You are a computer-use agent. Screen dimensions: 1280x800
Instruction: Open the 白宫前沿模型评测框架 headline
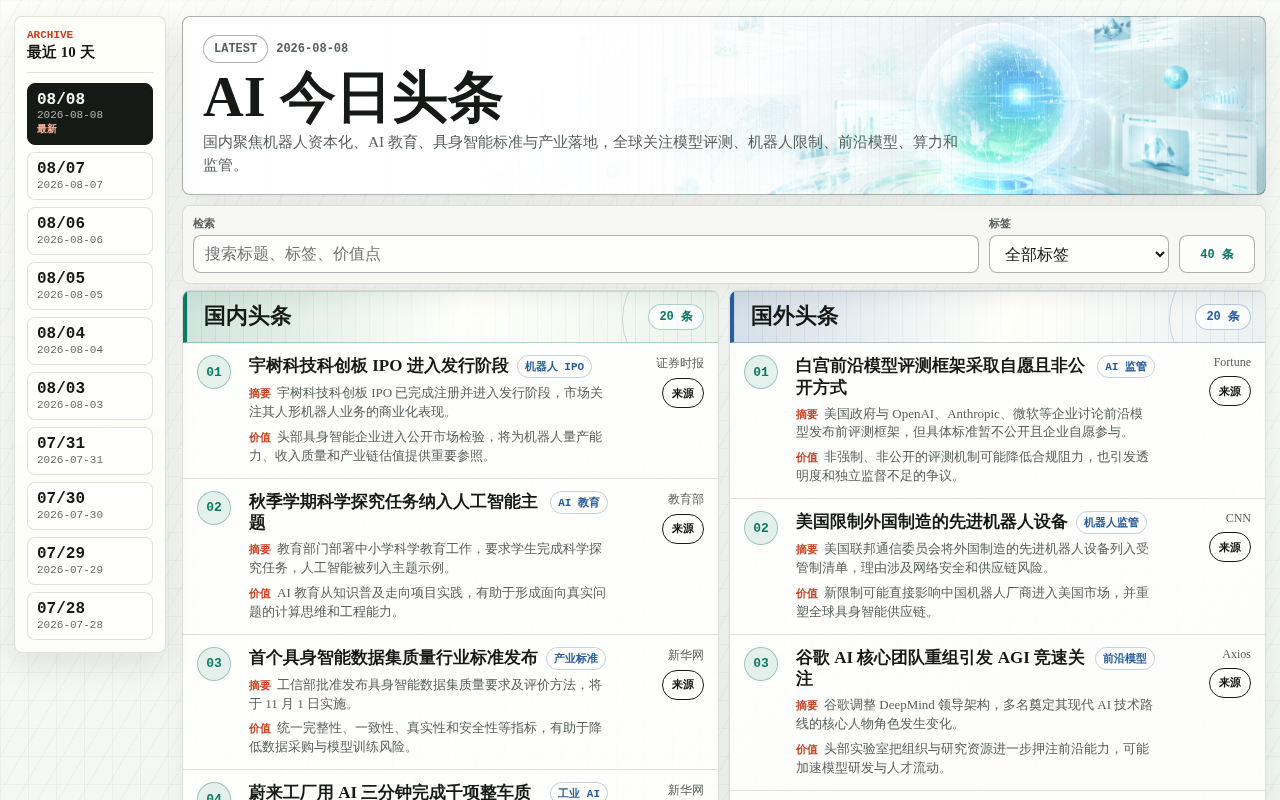[x=940, y=376]
